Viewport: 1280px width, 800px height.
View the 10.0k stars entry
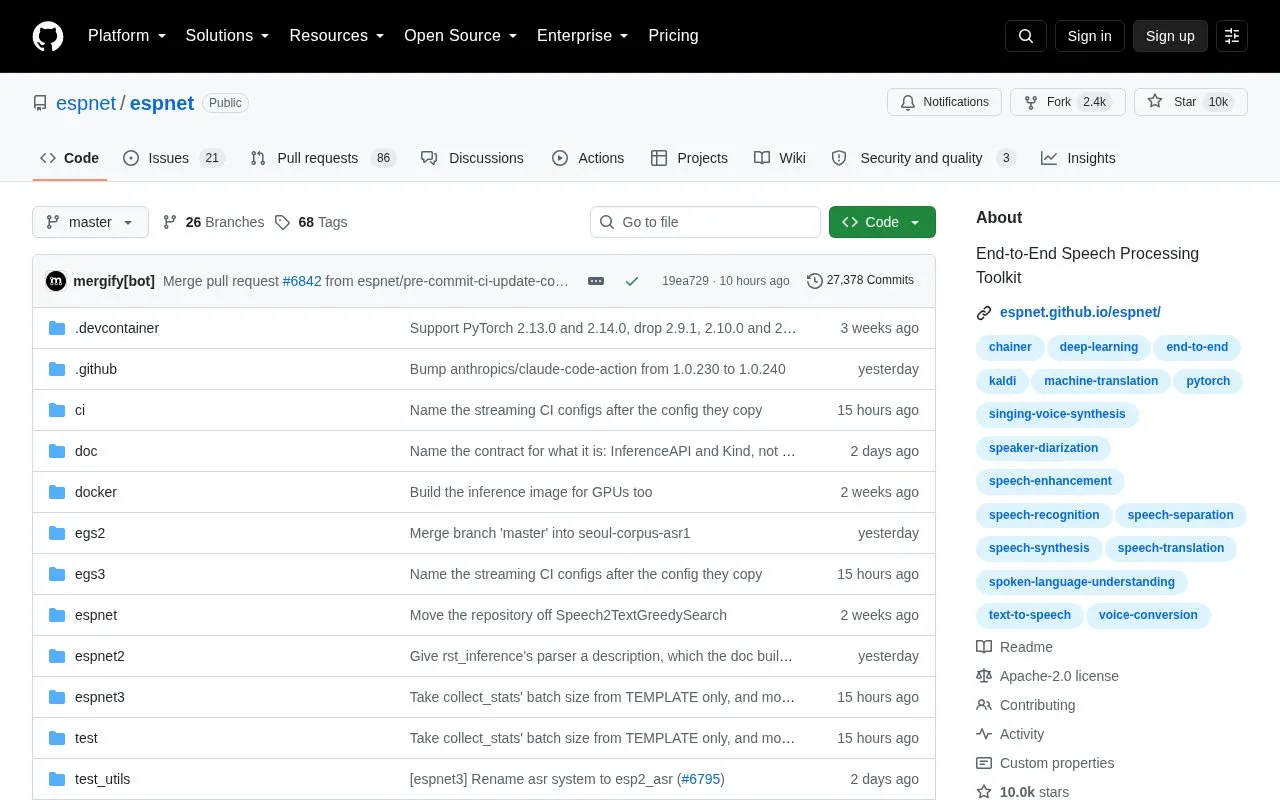point(1022,792)
